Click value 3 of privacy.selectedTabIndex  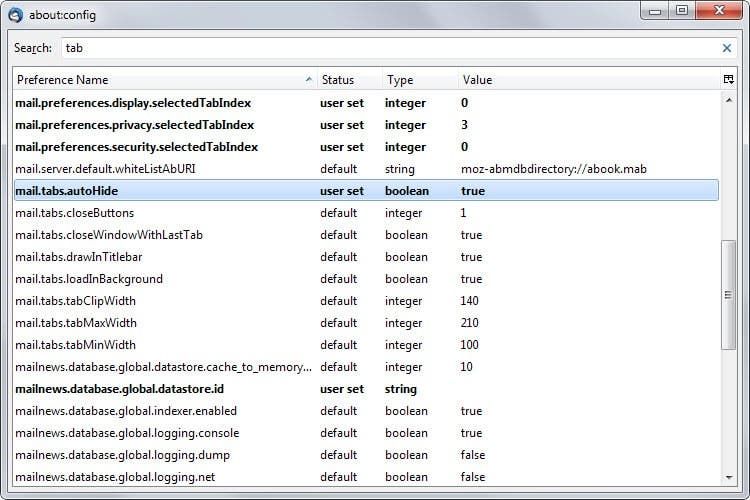[464, 125]
